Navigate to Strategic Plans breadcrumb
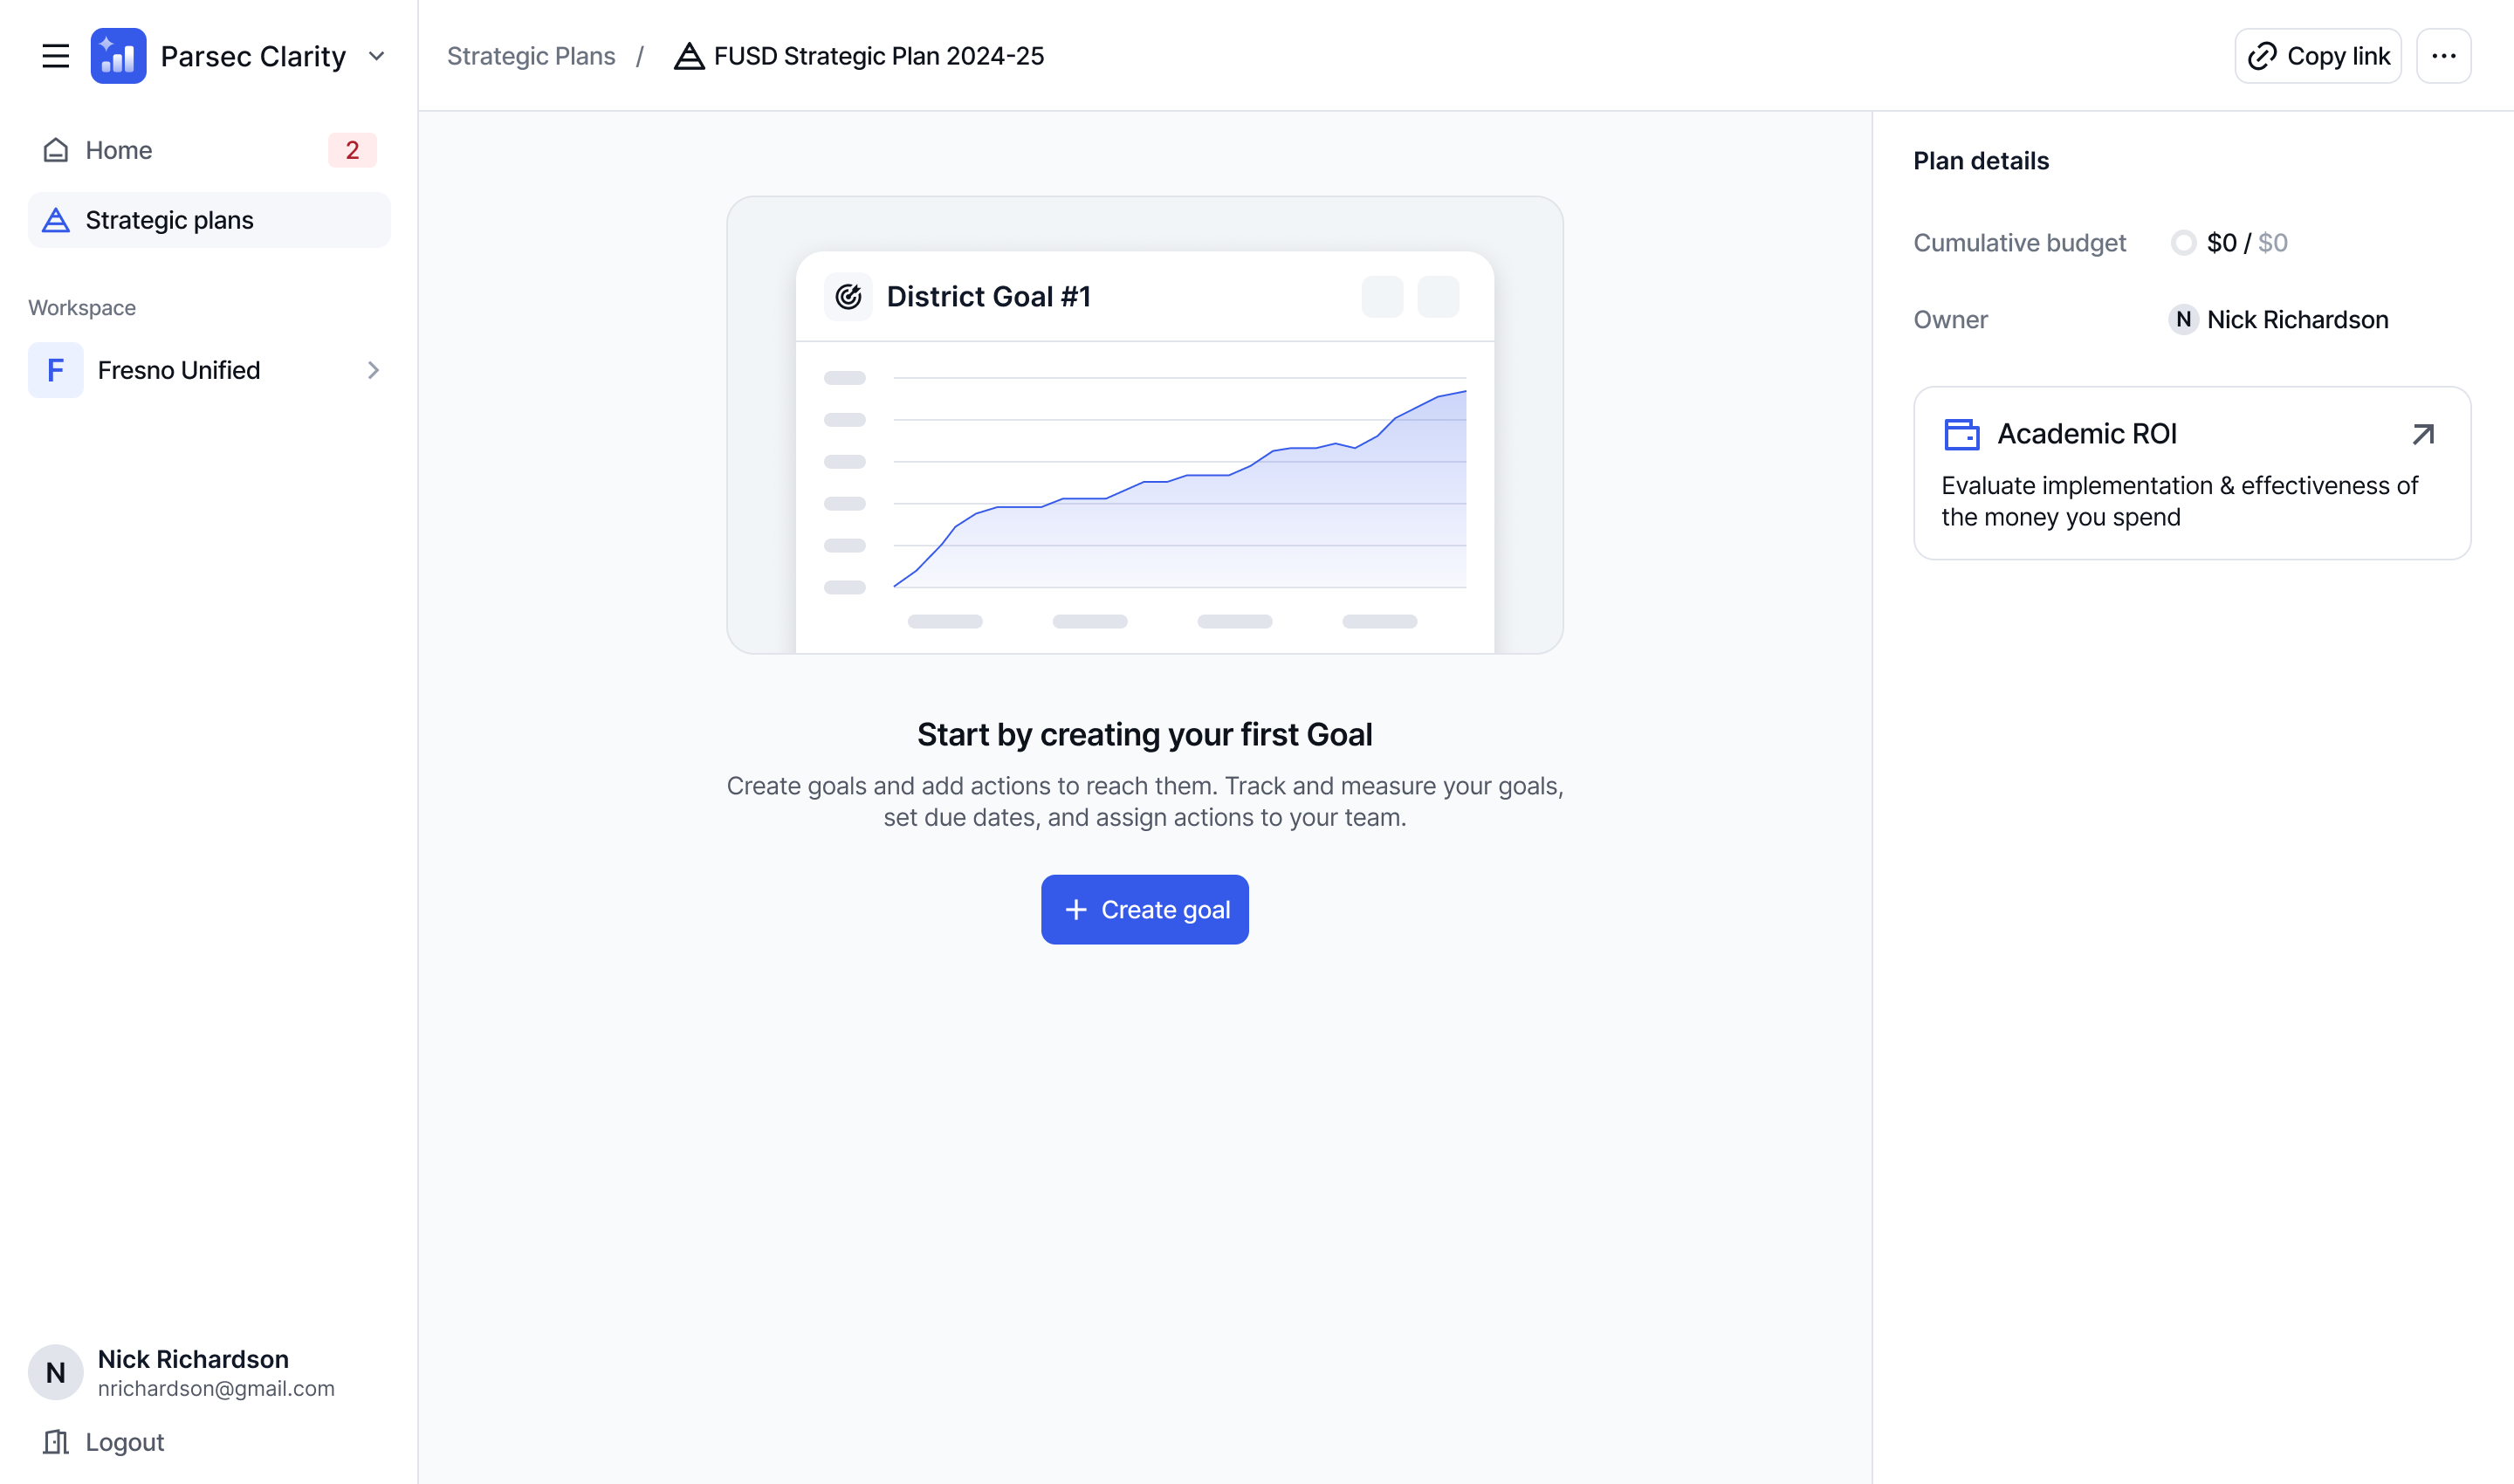The height and width of the screenshot is (1484, 2514). [531, 56]
